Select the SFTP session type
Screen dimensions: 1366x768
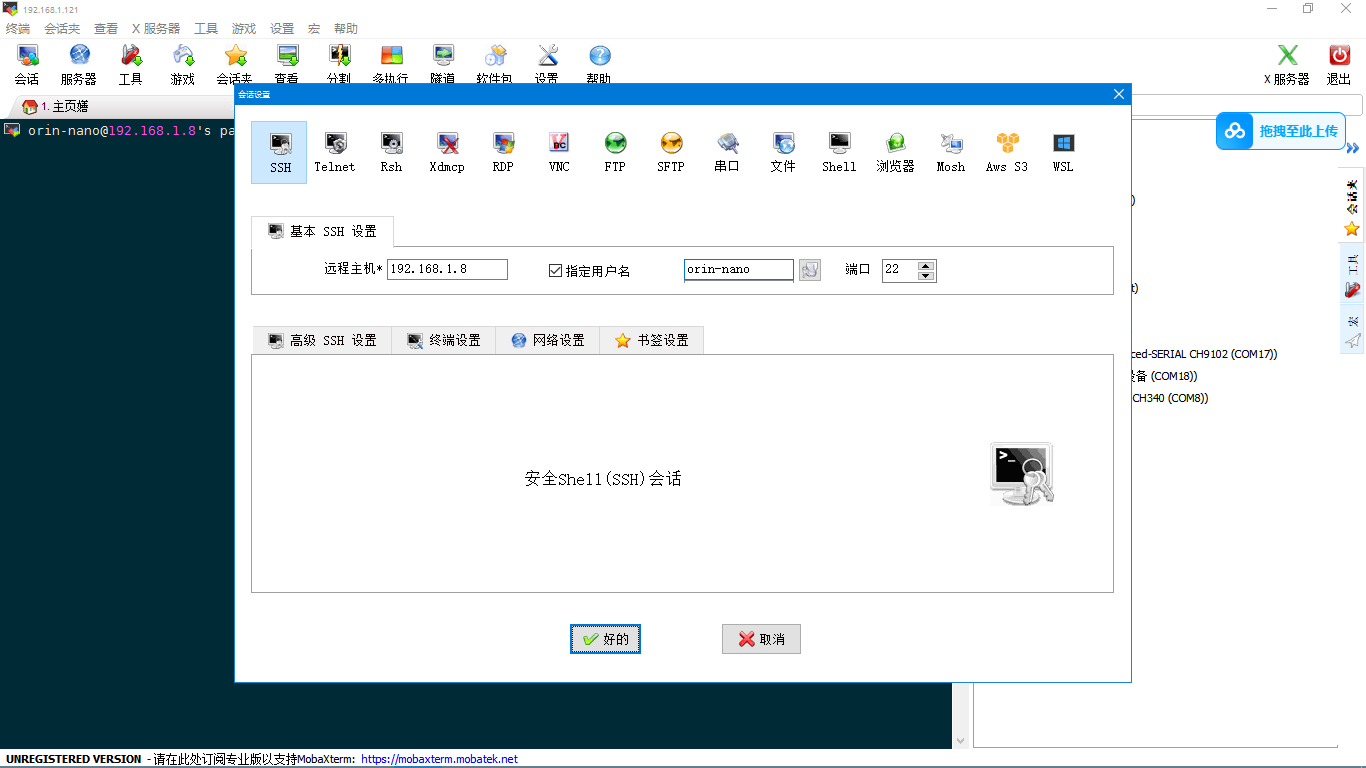[671, 152]
